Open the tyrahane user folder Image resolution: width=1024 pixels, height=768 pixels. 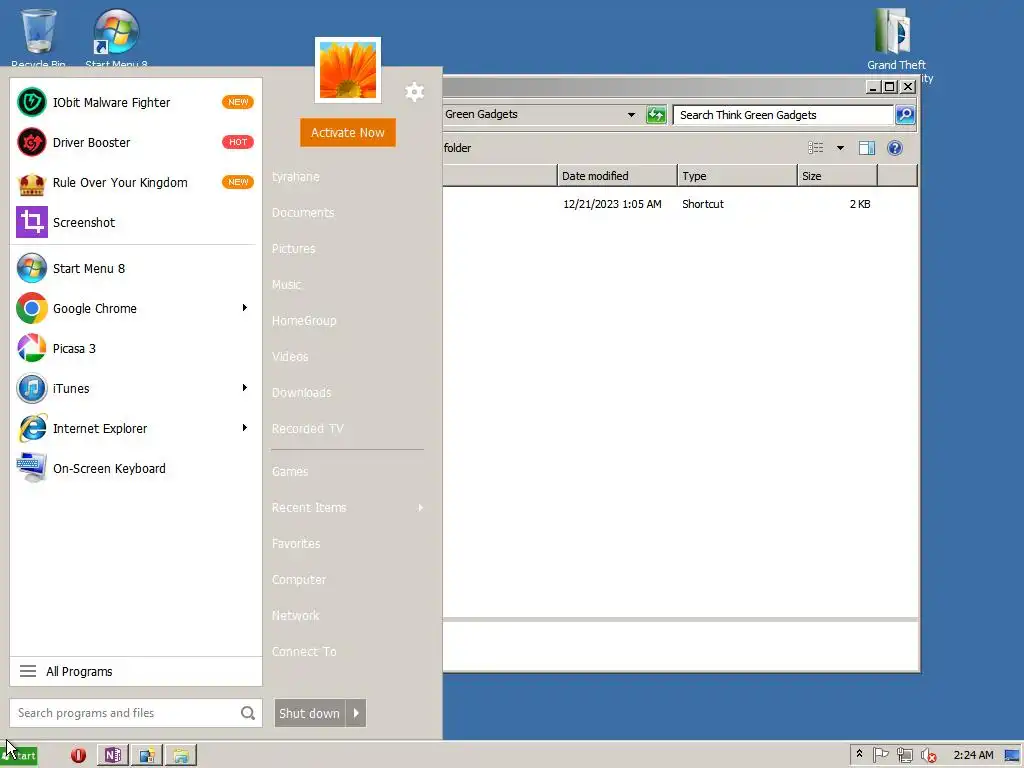pos(296,177)
